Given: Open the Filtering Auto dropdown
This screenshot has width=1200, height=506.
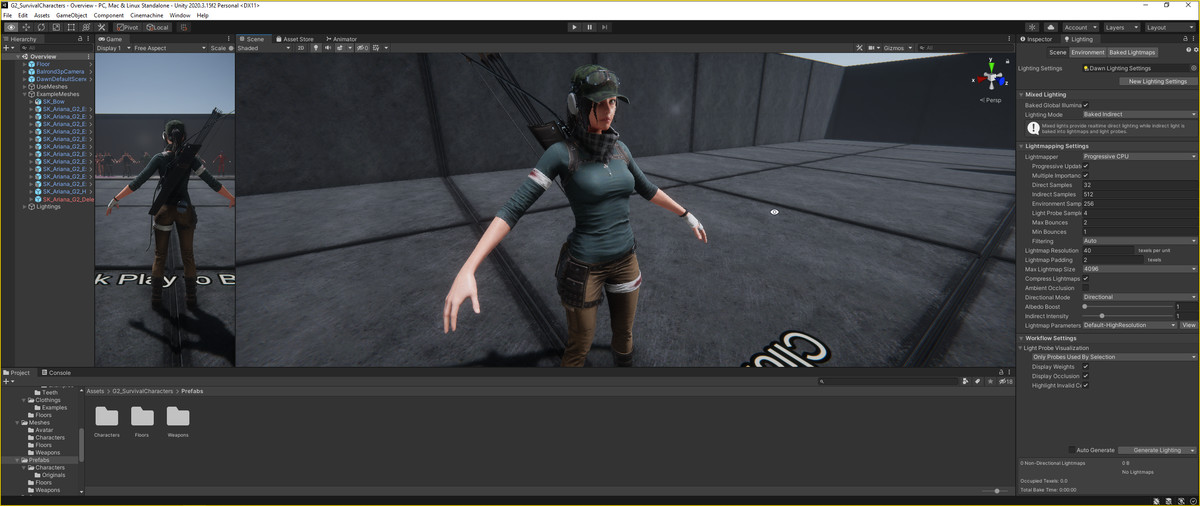Looking at the screenshot, I should 1140,241.
